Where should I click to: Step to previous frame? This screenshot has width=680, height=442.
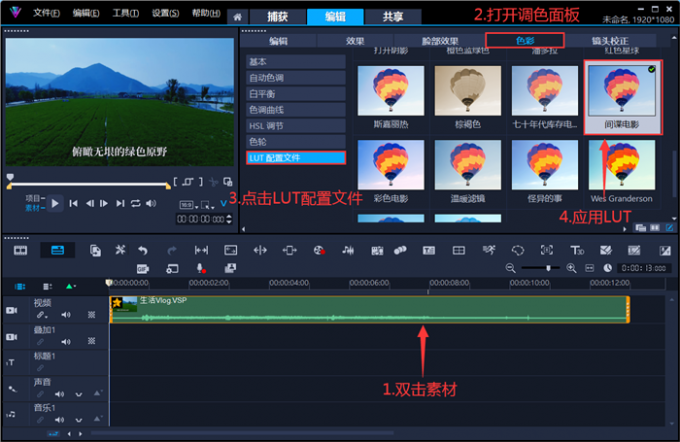90,203
